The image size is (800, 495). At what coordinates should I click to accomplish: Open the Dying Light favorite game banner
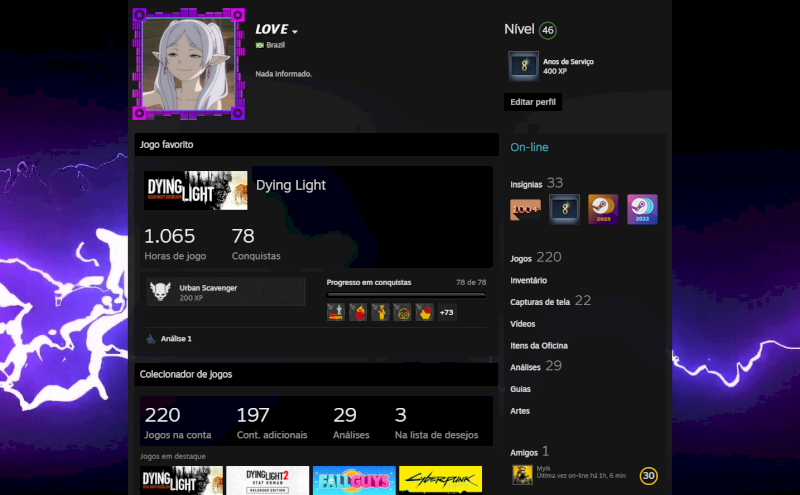click(x=195, y=190)
